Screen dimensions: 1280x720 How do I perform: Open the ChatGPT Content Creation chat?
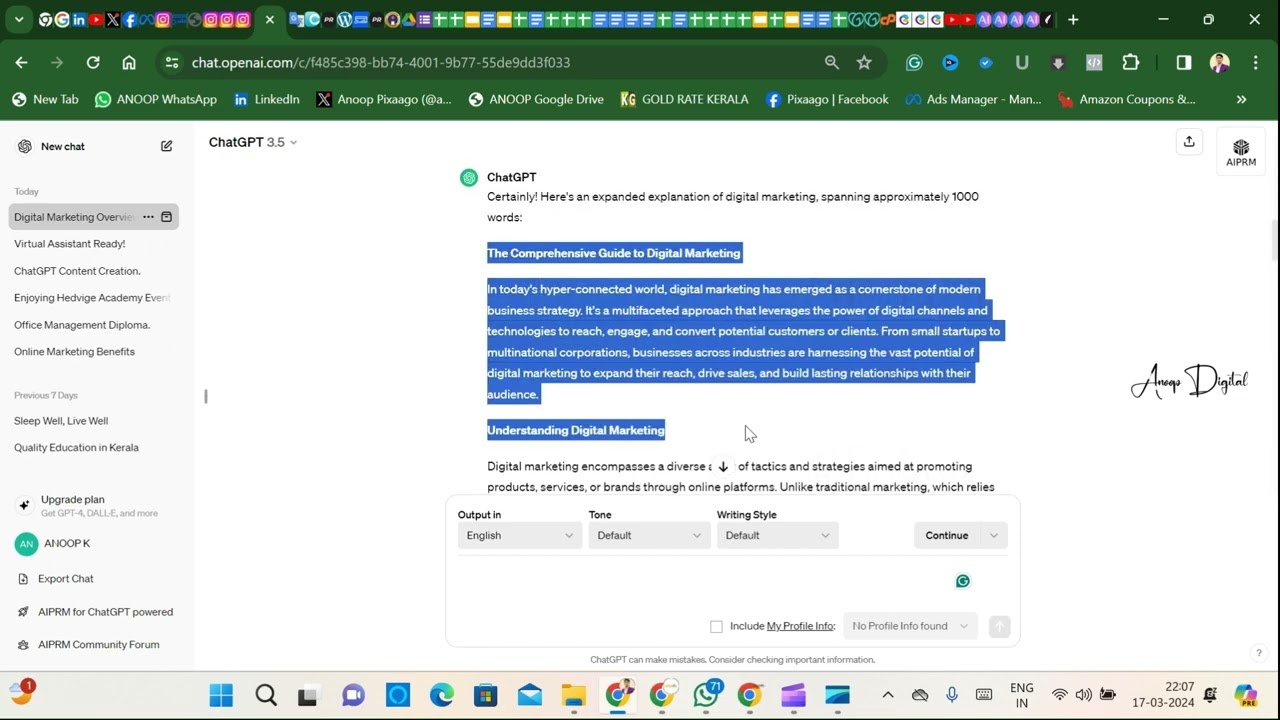coord(77,271)
